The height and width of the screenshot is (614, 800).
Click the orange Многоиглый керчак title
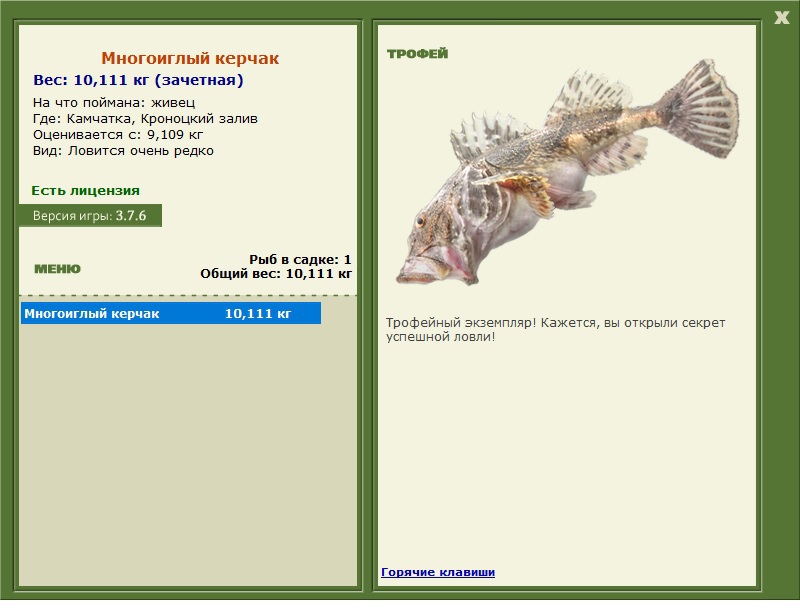tap(190, 58)
